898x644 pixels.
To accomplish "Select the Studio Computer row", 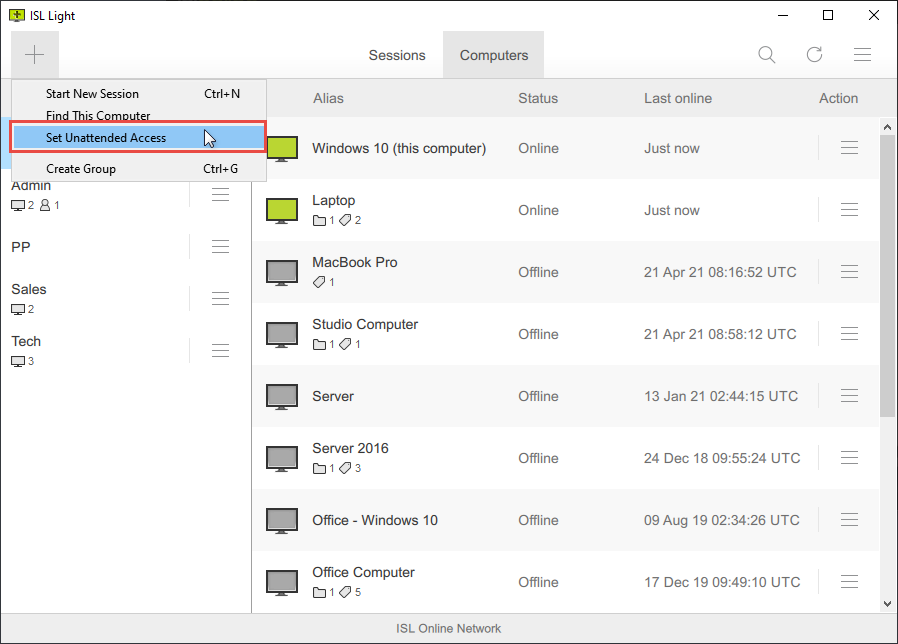I will (500, 333).
